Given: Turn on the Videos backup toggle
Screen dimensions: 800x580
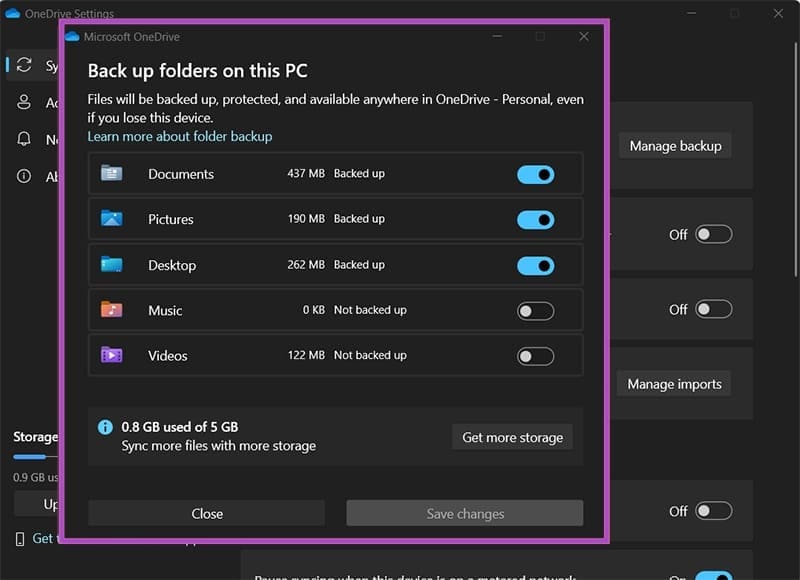Looking at the screenshot, I should pos(536,355).
